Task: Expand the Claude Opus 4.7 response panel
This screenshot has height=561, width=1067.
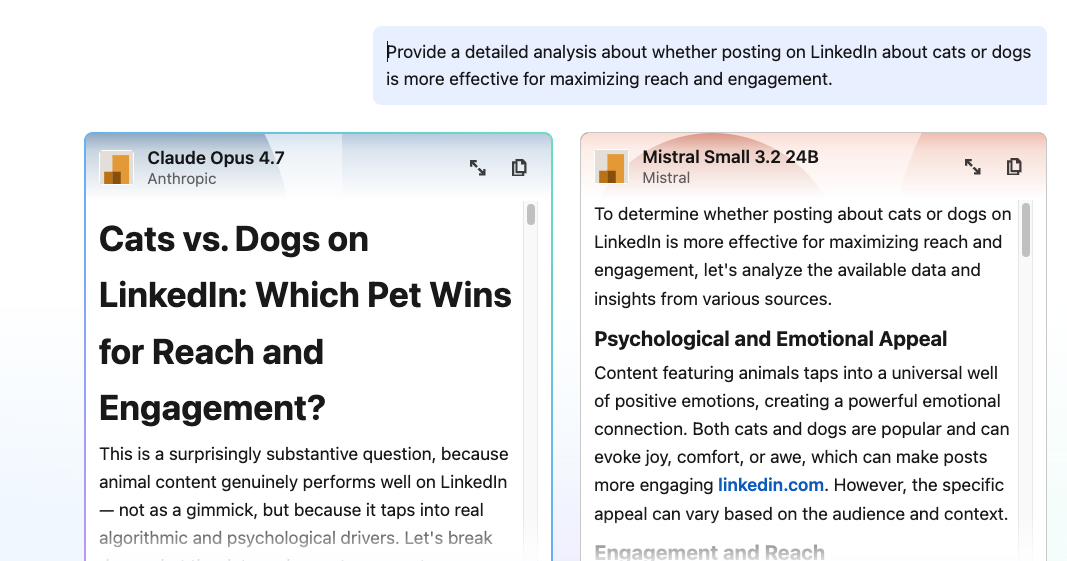Action: click(x=478, y=168)
